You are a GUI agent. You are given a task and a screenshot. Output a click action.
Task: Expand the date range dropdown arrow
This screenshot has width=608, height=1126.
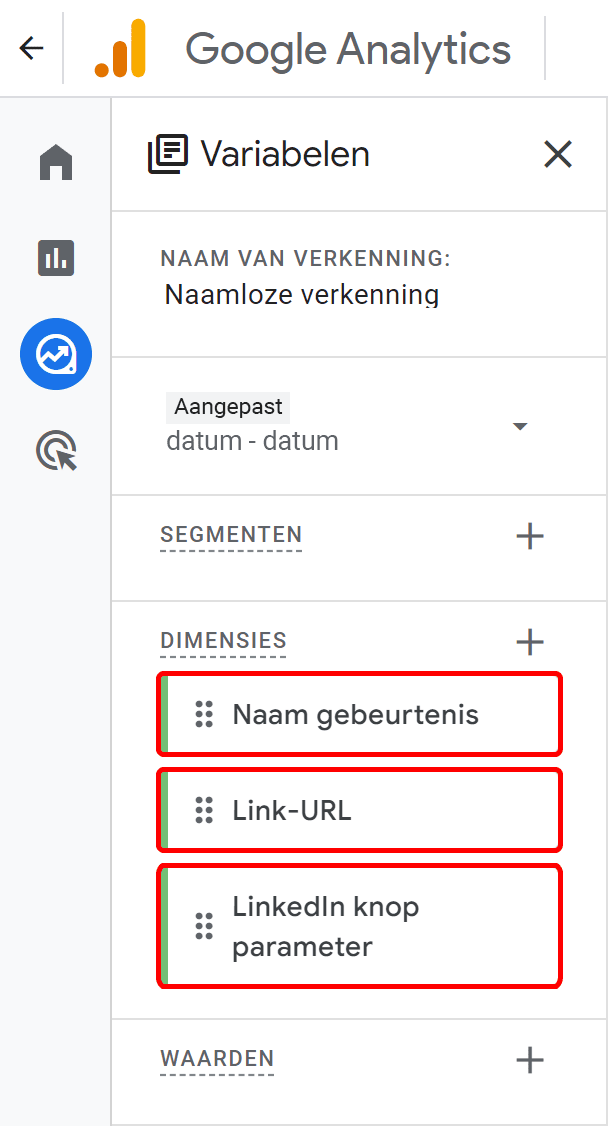(519, 427)
